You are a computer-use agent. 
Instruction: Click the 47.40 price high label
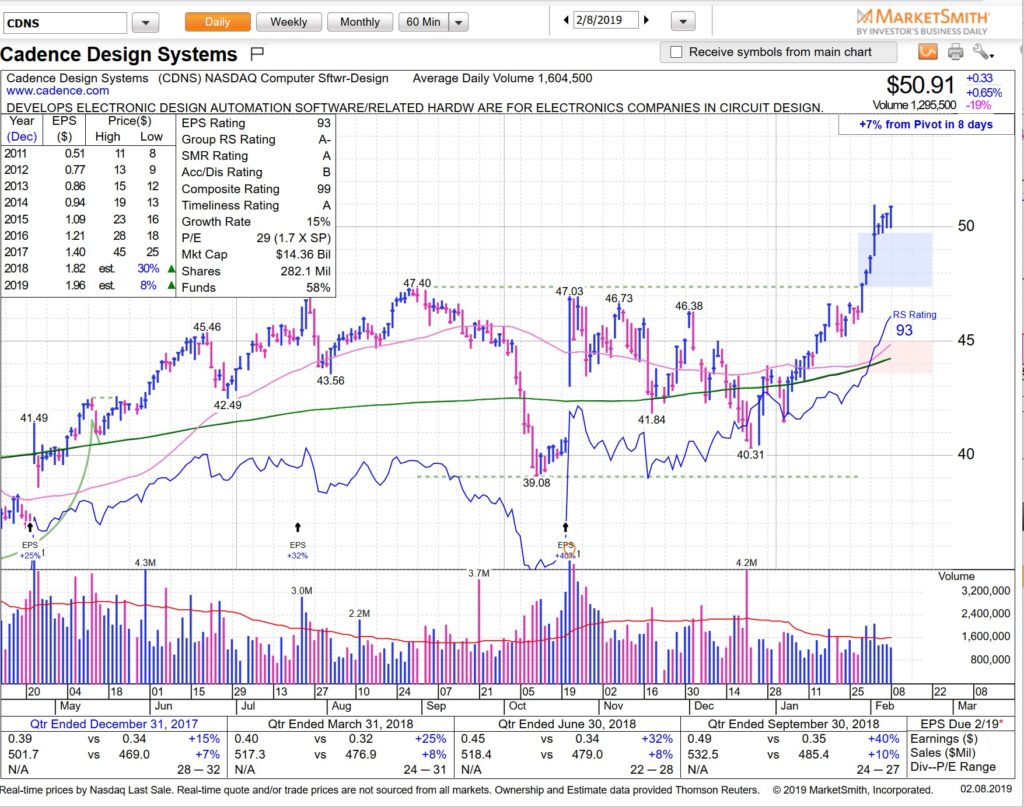pyautogui.click(x=417, y=283)
